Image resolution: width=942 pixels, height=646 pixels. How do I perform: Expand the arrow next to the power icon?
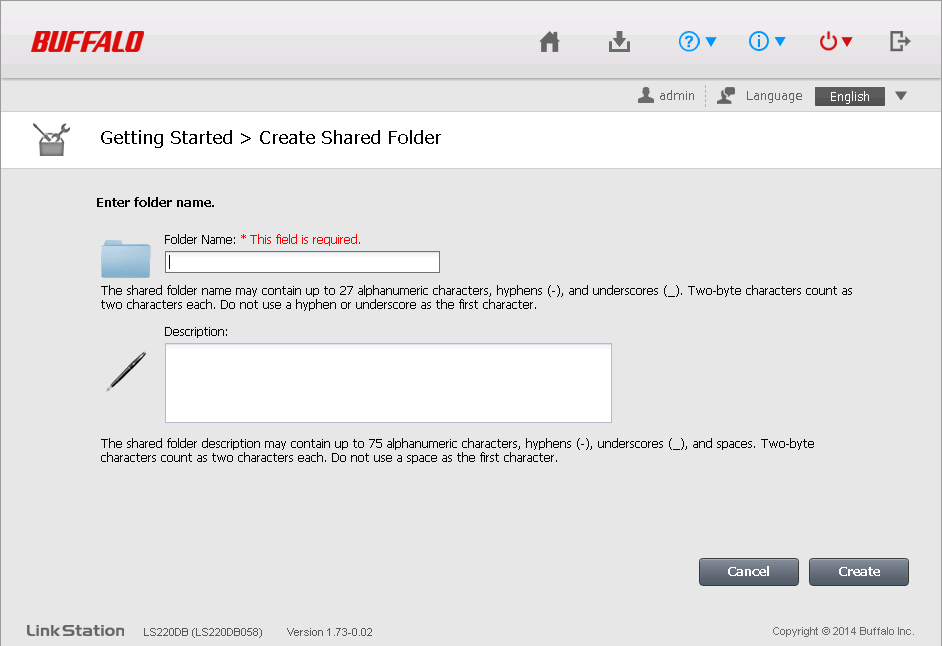847,42
